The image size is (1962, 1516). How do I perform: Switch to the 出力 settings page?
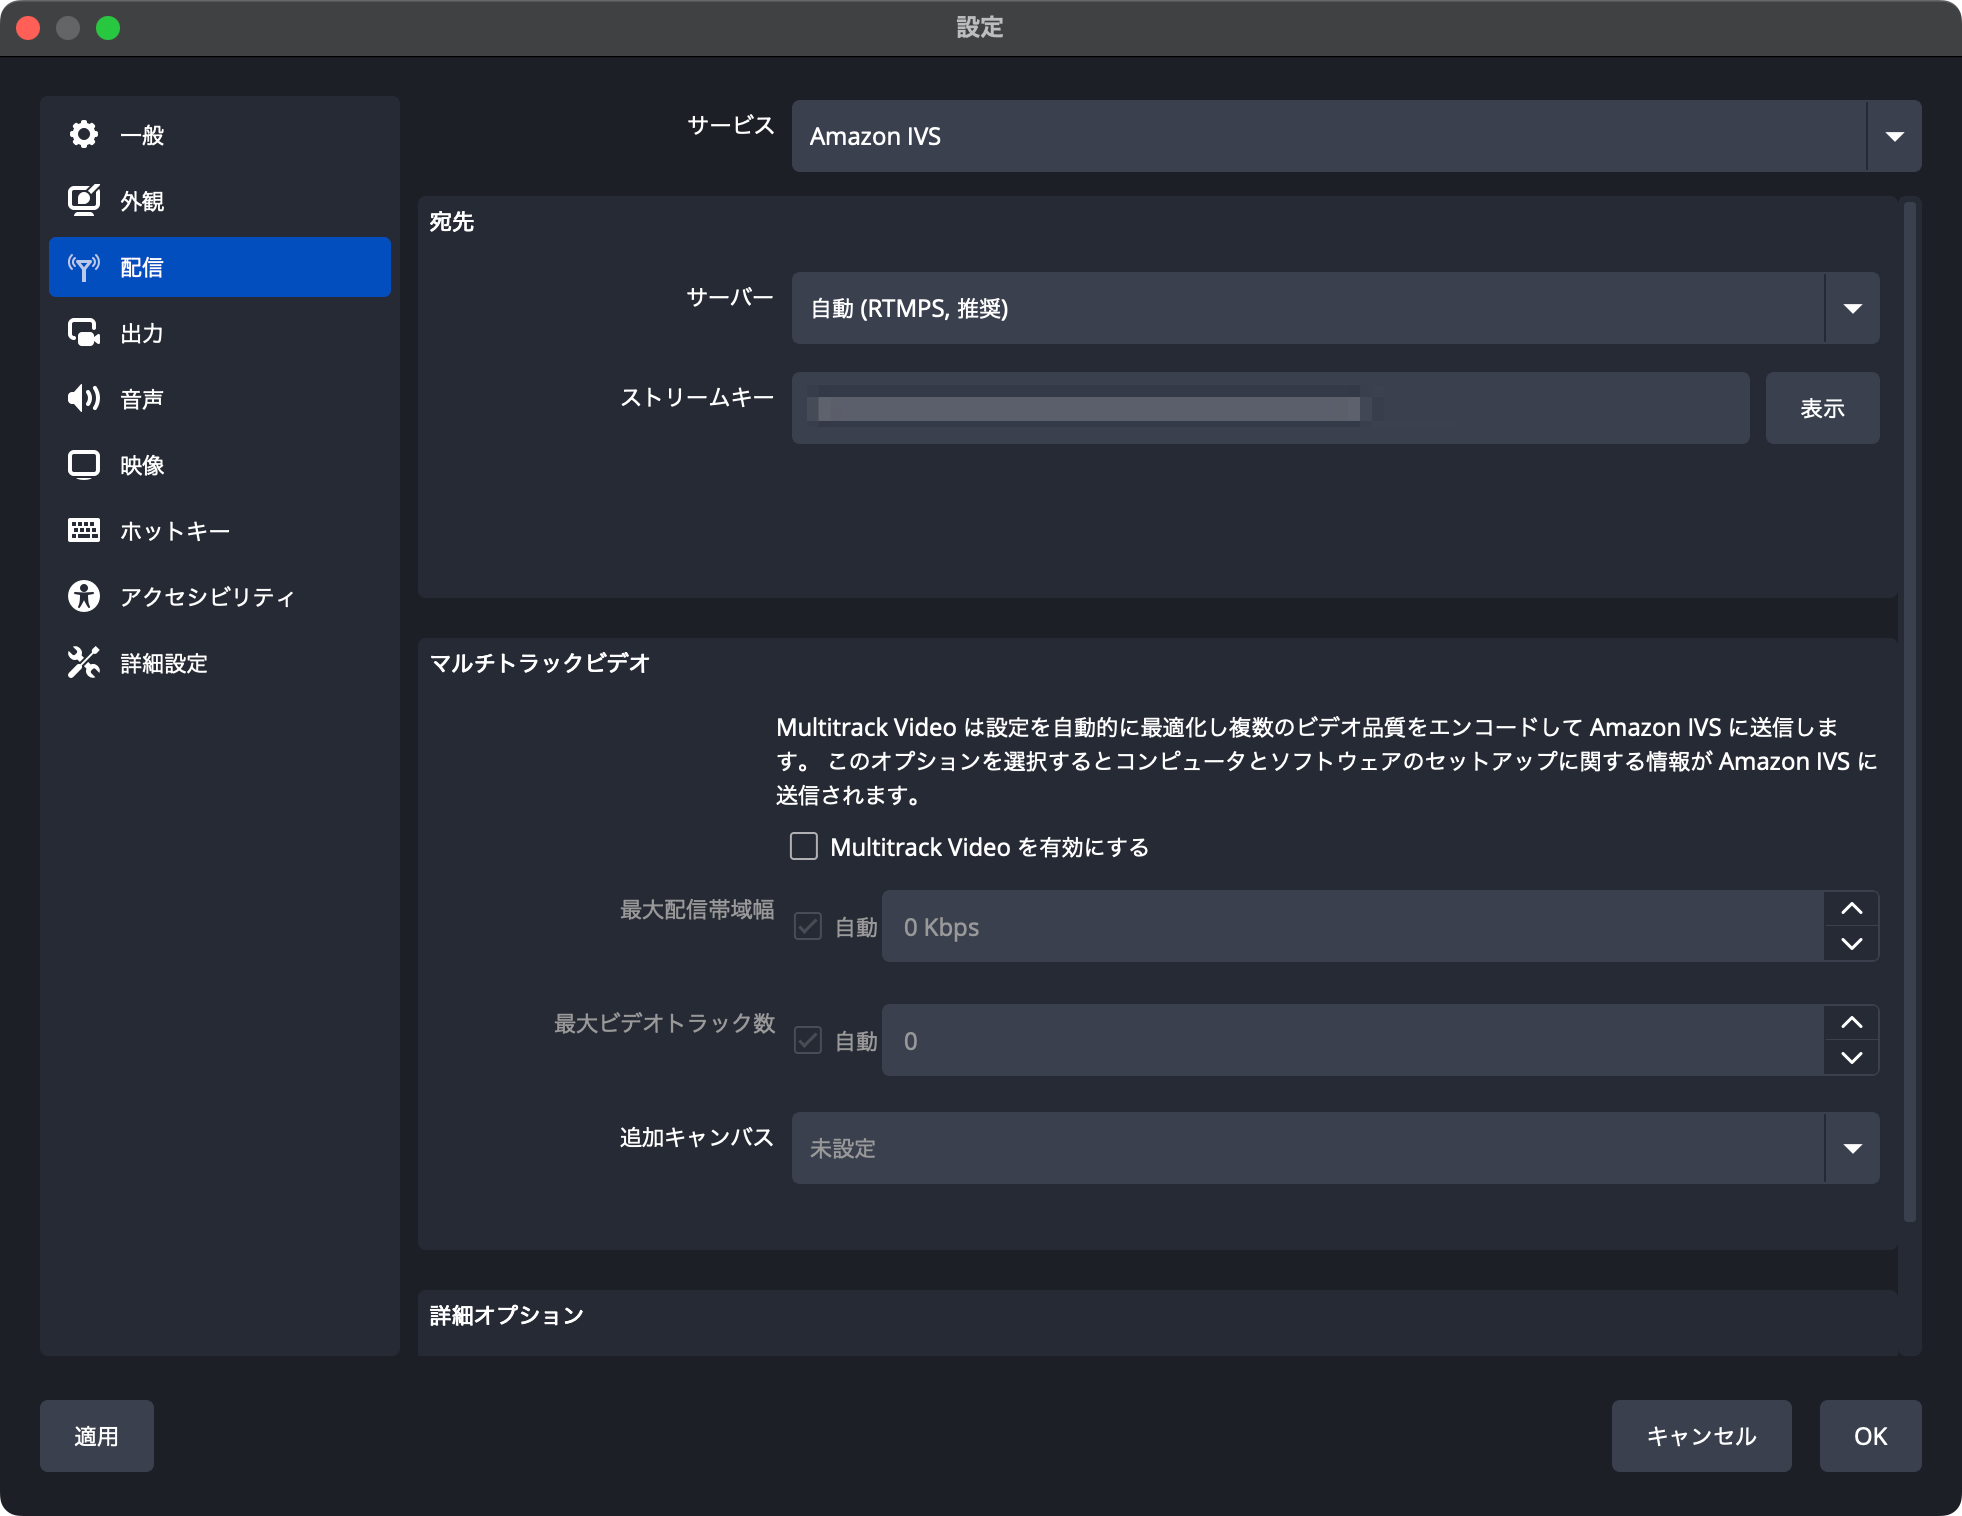[x=220, y=333]
